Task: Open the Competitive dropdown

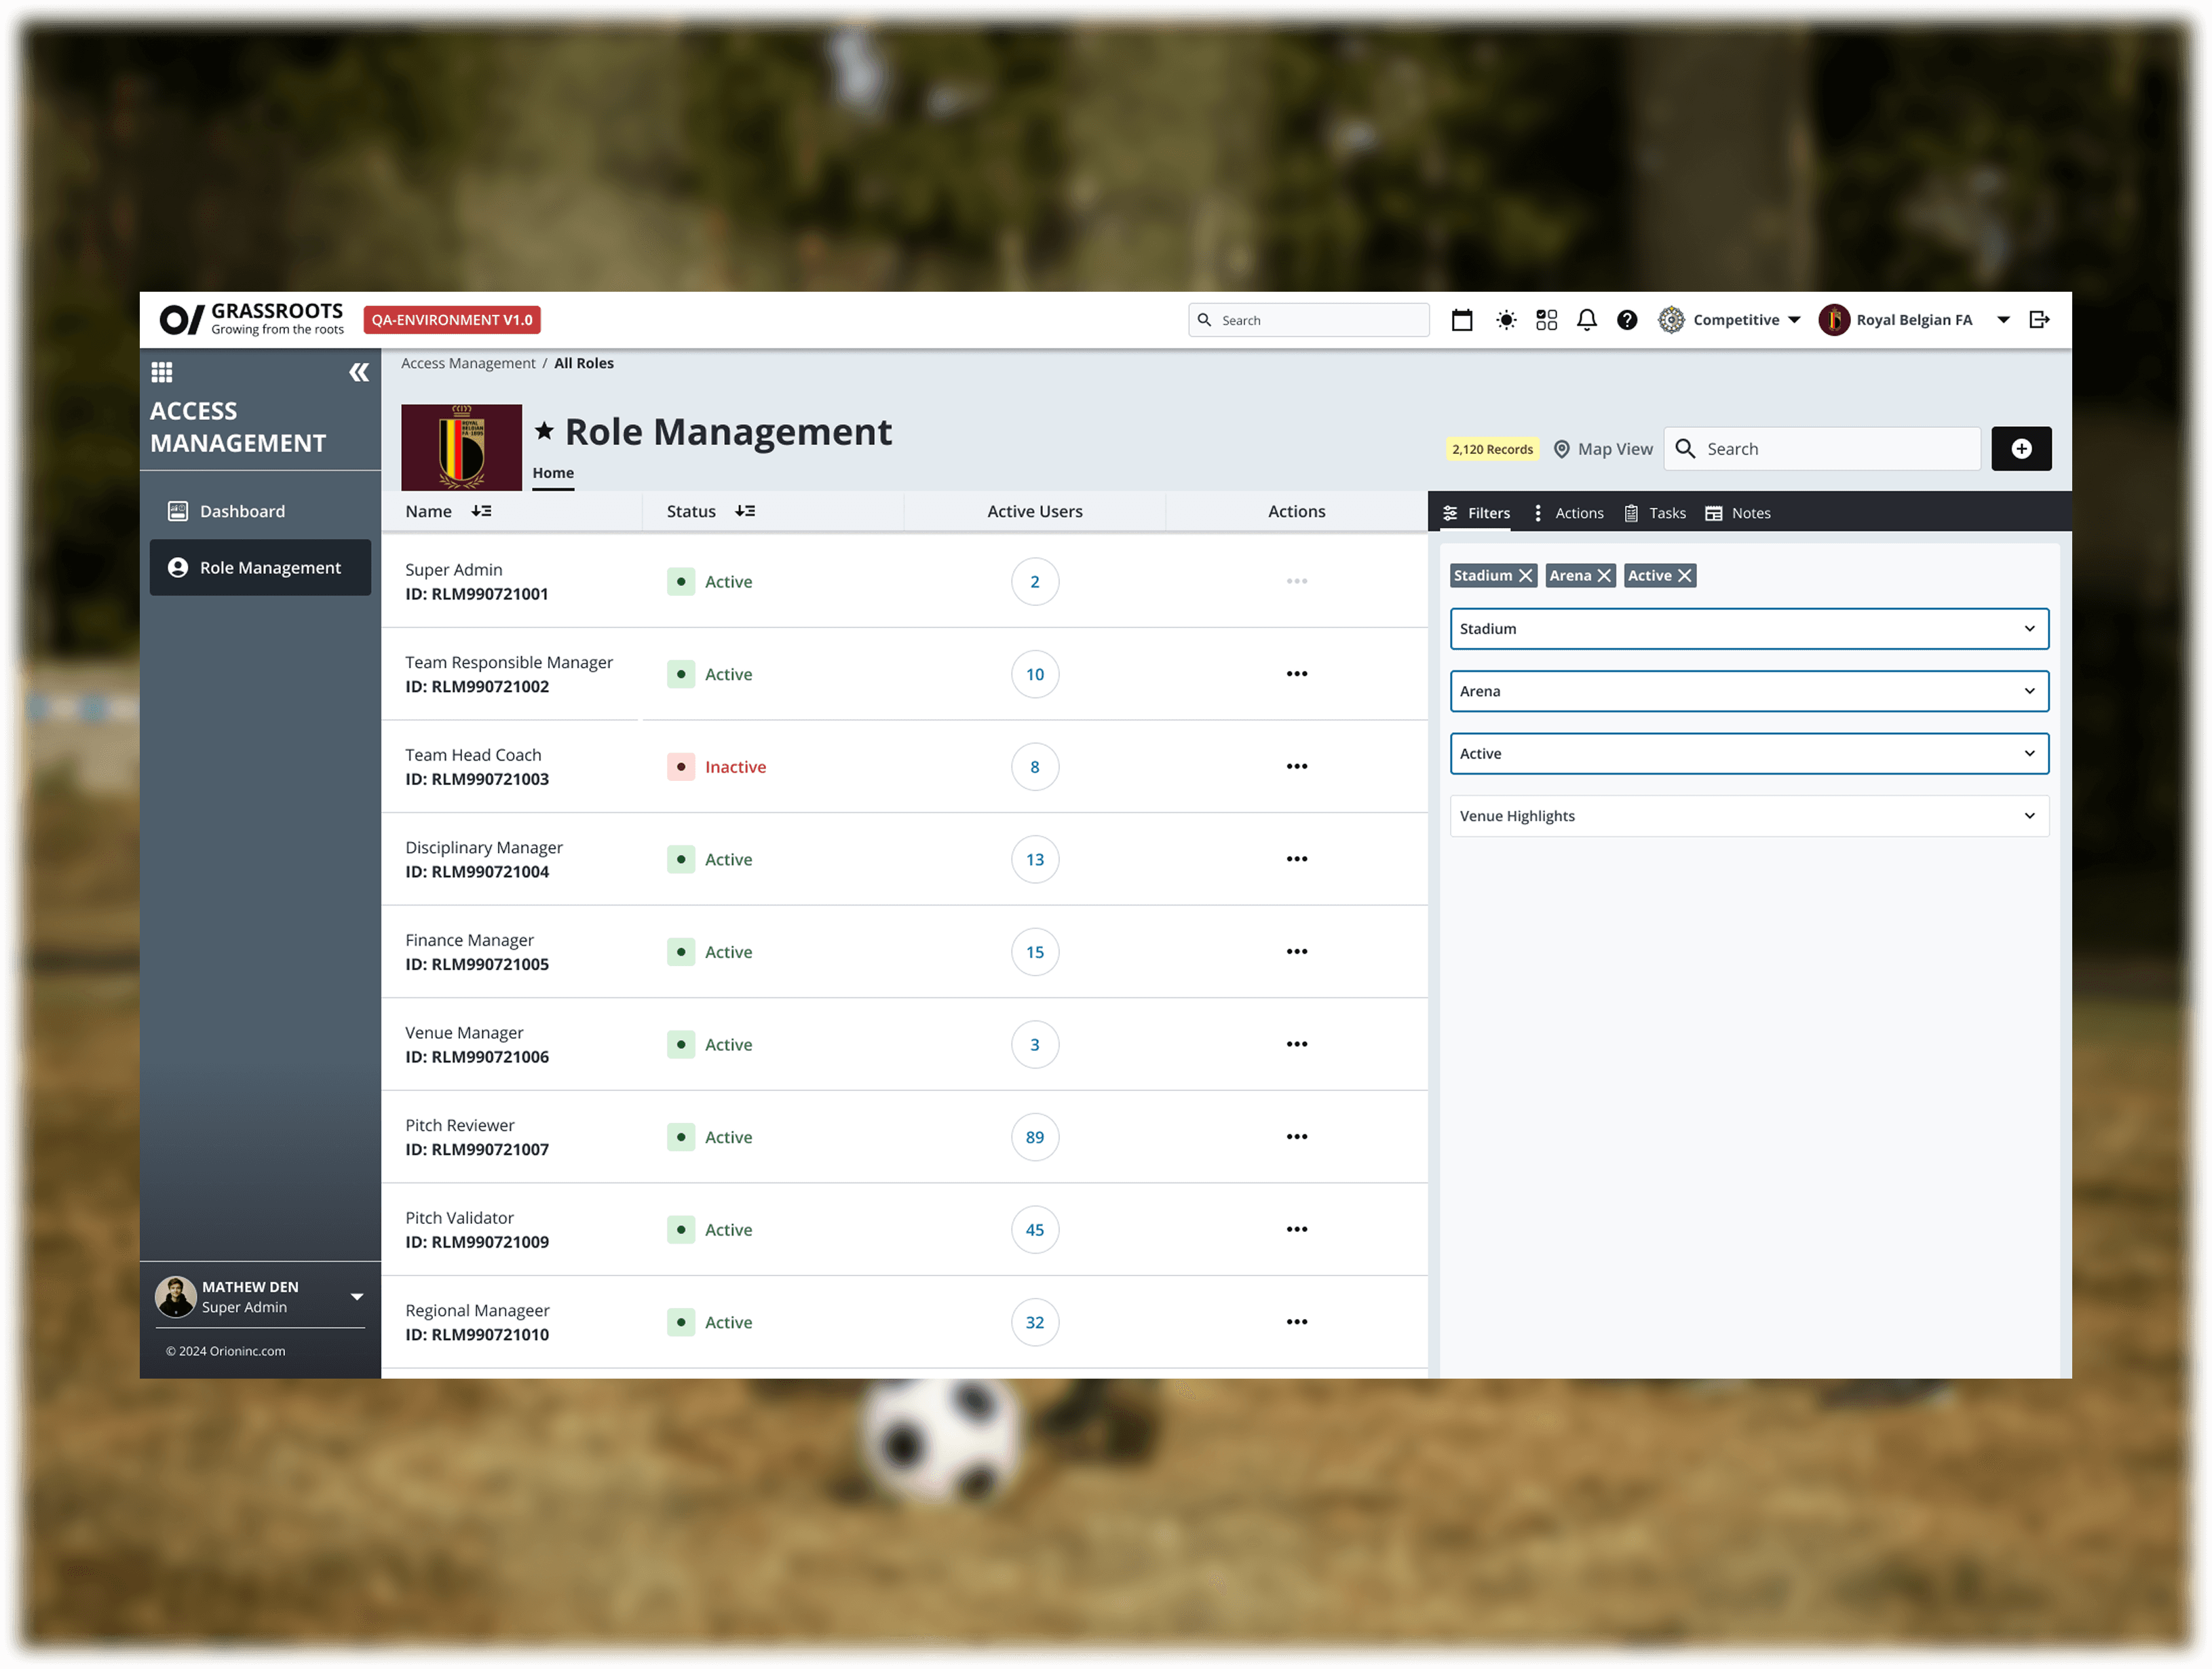Action: point(1734,320)
